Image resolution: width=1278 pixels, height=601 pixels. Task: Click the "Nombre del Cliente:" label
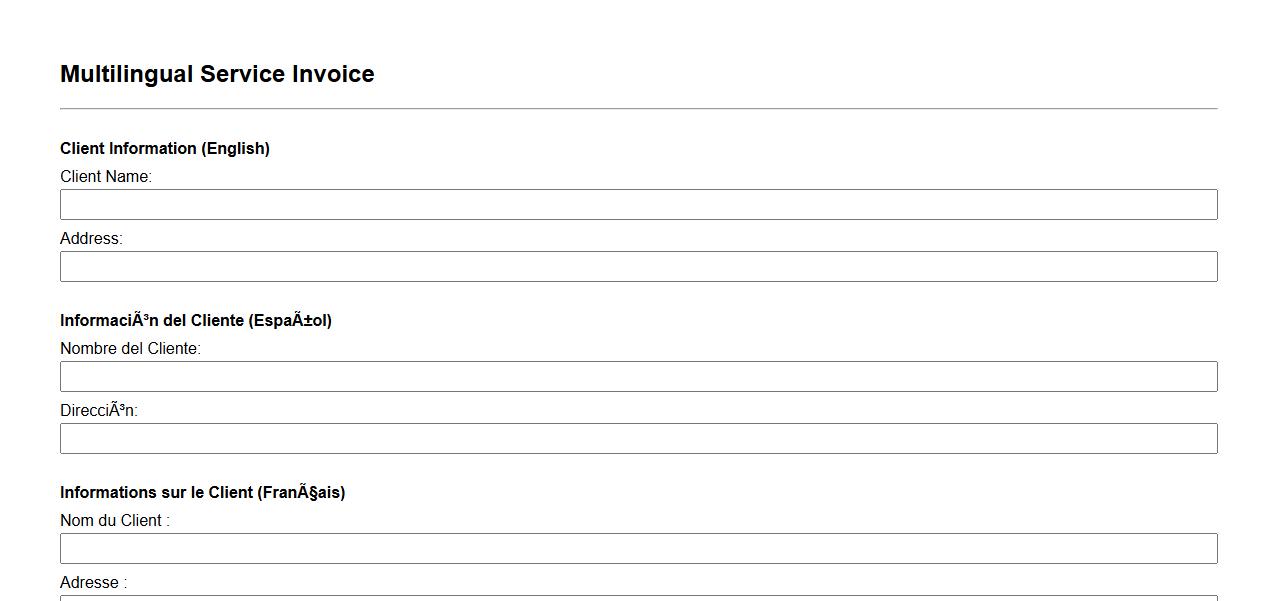[130, 349]
